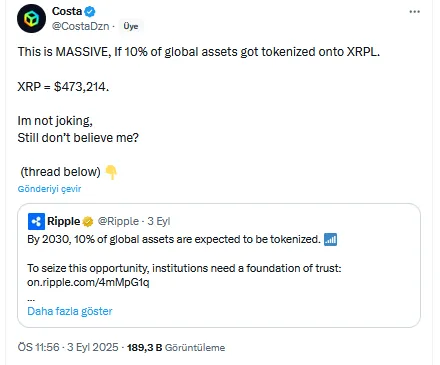The width and height of the screenshot is (440, 365).
Task: Open the three-dot more options menu
Action: coord(414,12)
